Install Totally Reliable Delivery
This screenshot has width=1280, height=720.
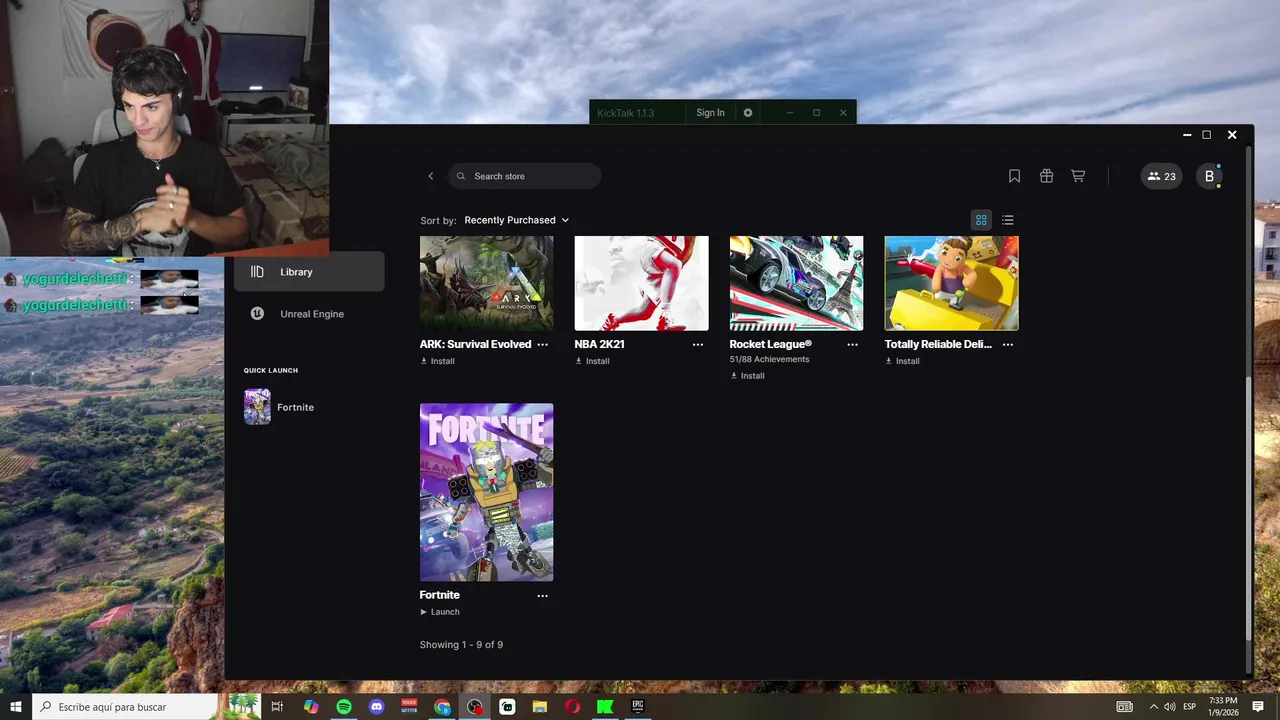[x=902, y=361]
